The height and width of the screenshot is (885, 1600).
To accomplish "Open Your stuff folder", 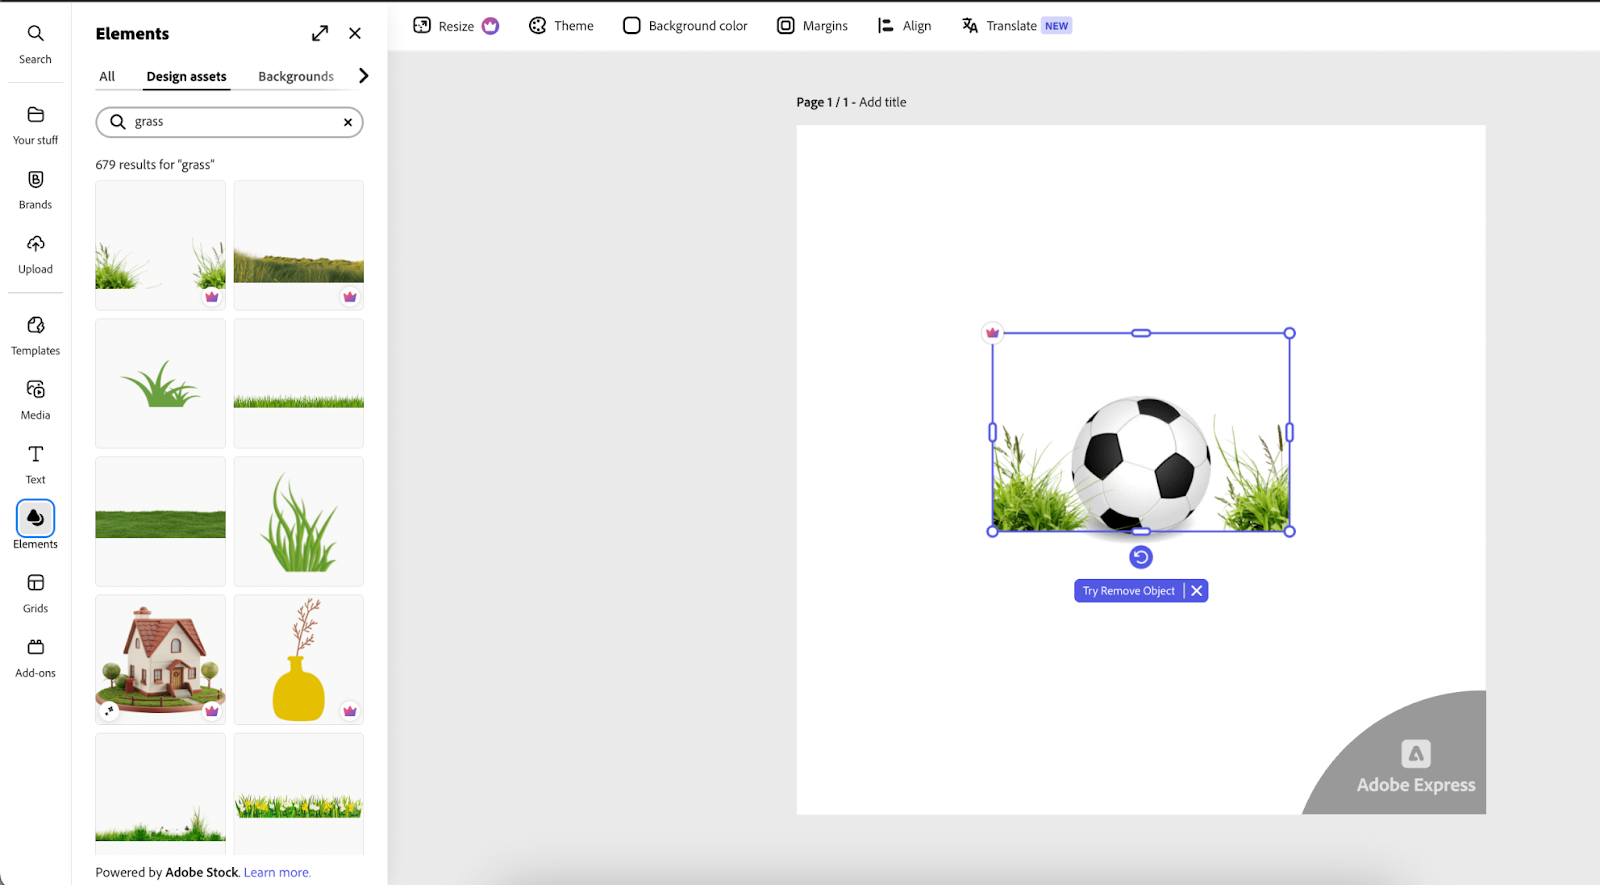I will 35,126.
